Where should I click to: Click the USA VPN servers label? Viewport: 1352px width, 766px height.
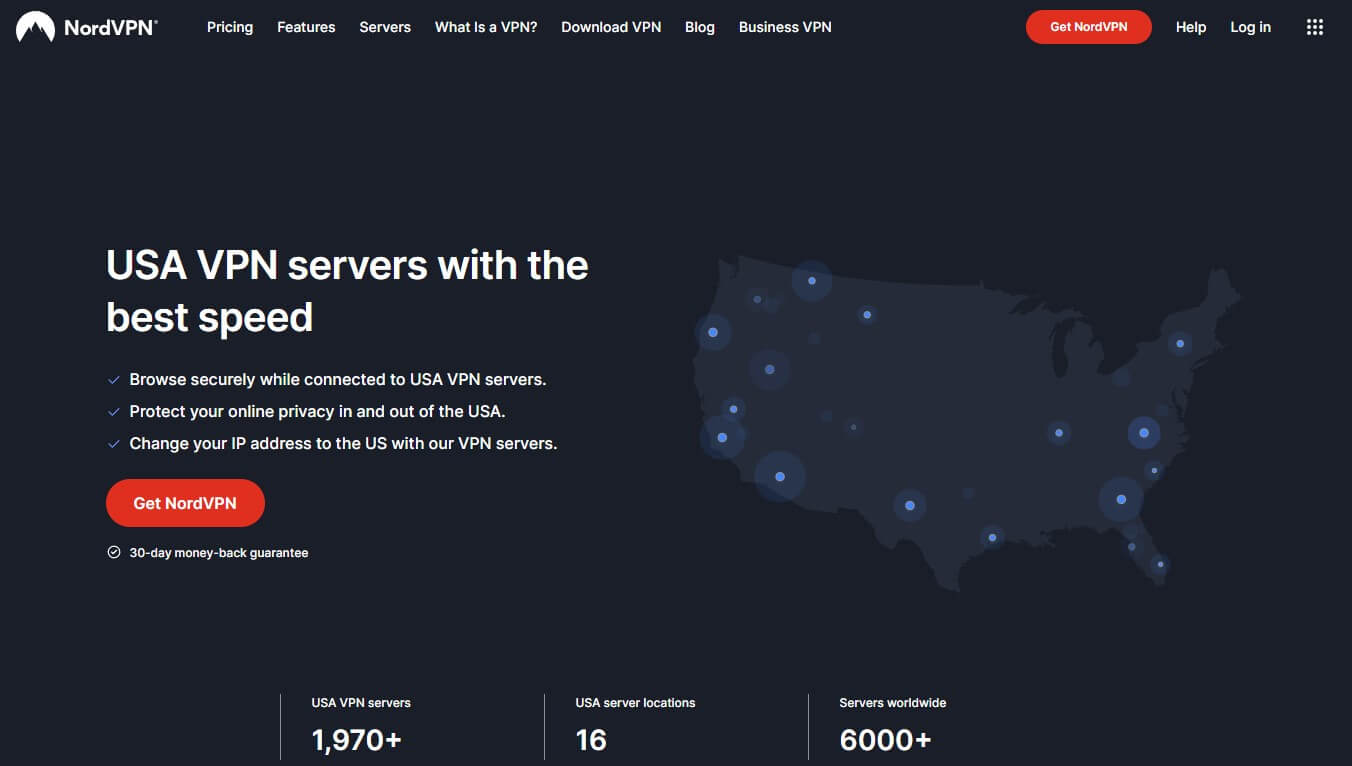coord(361,703)
